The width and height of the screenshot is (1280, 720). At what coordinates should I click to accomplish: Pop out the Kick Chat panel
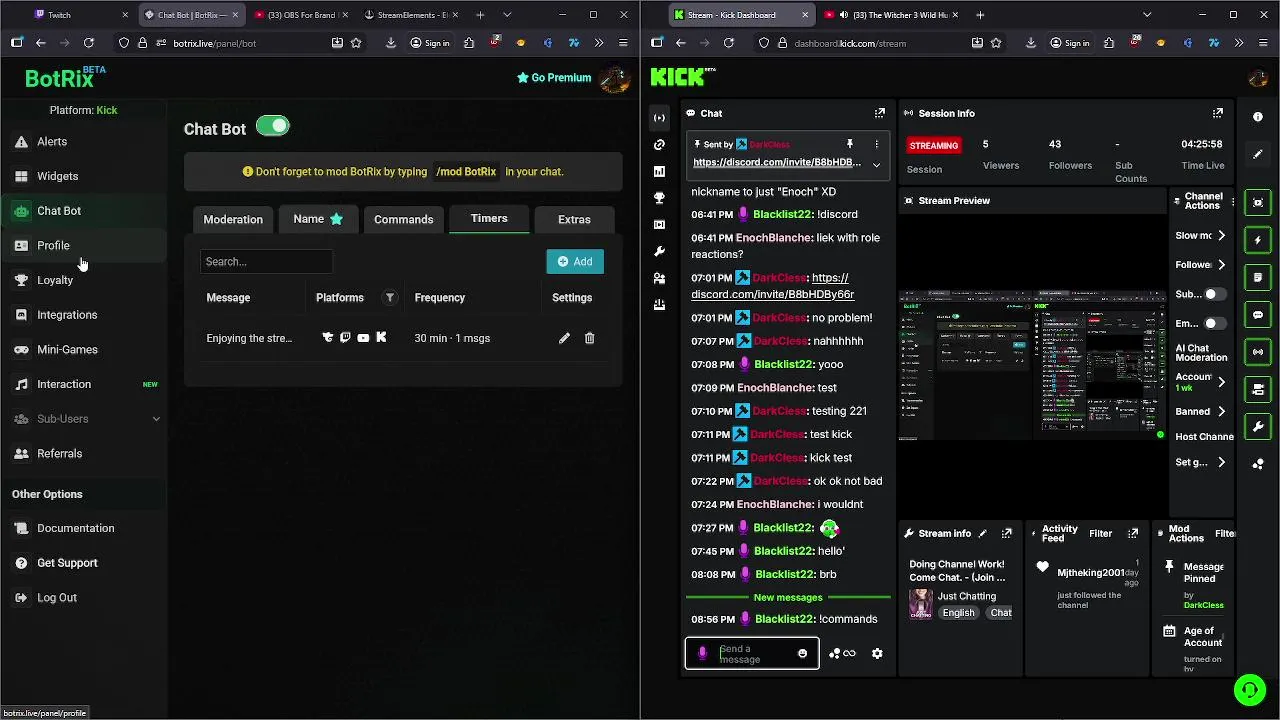(880, 114)
